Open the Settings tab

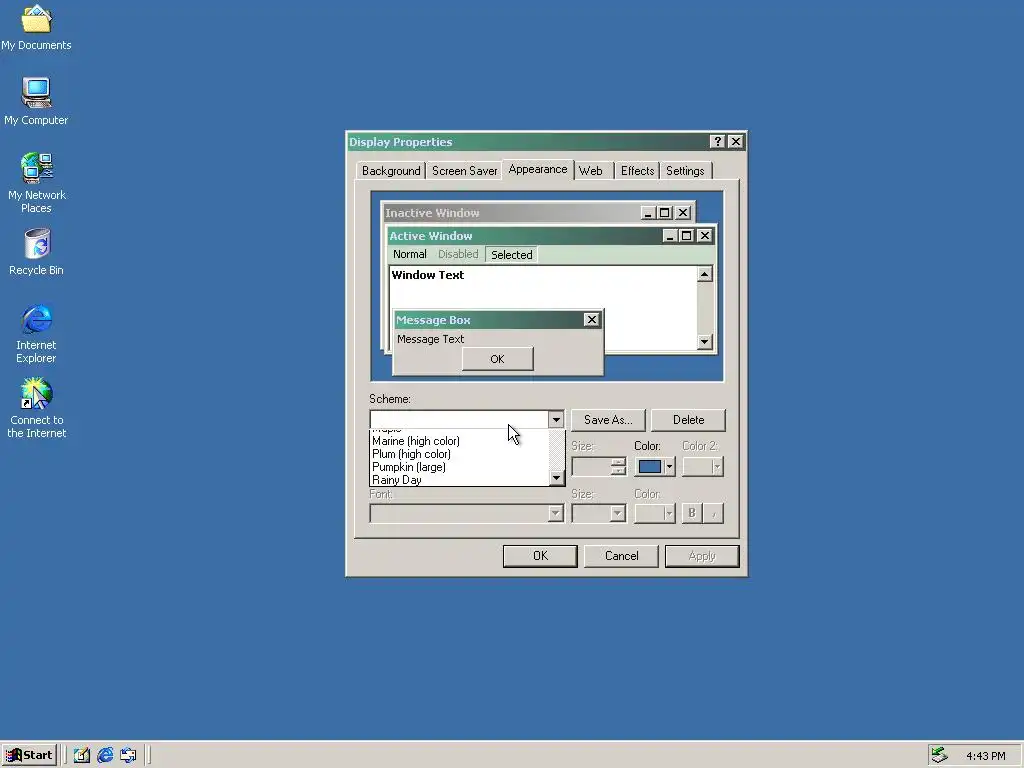click(685, 170)
